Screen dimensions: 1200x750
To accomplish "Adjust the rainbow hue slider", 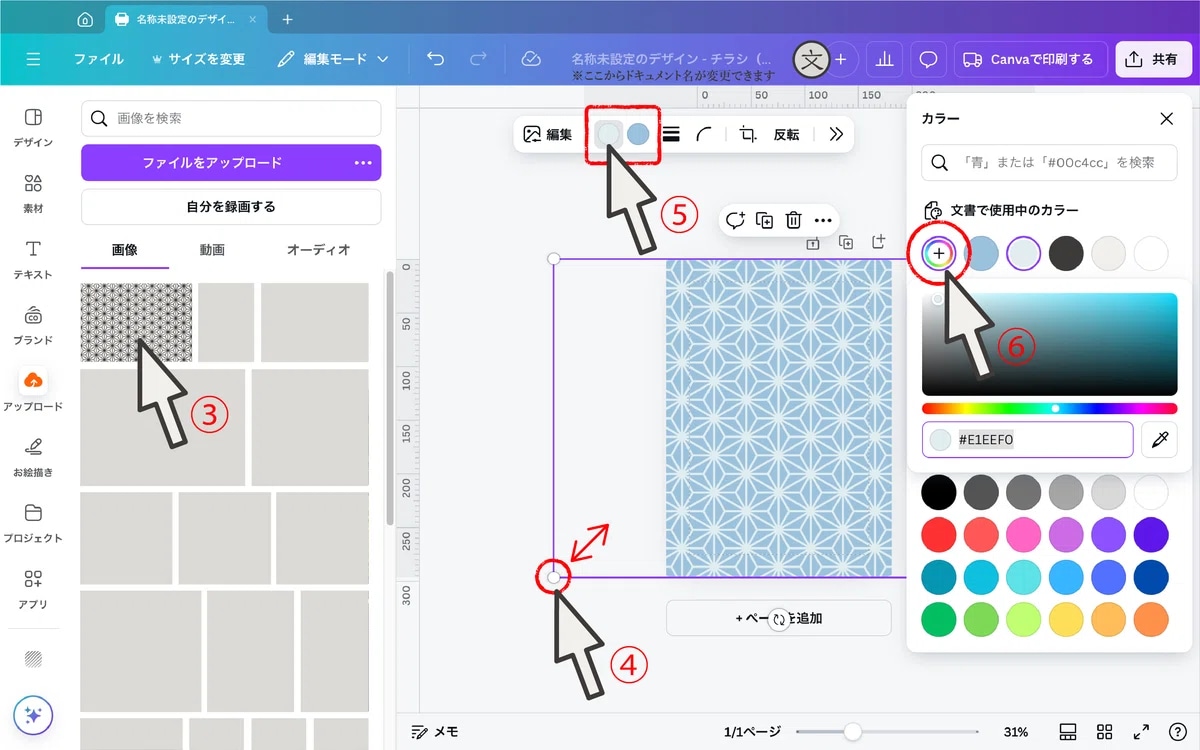I will (x=1050, y=408).
